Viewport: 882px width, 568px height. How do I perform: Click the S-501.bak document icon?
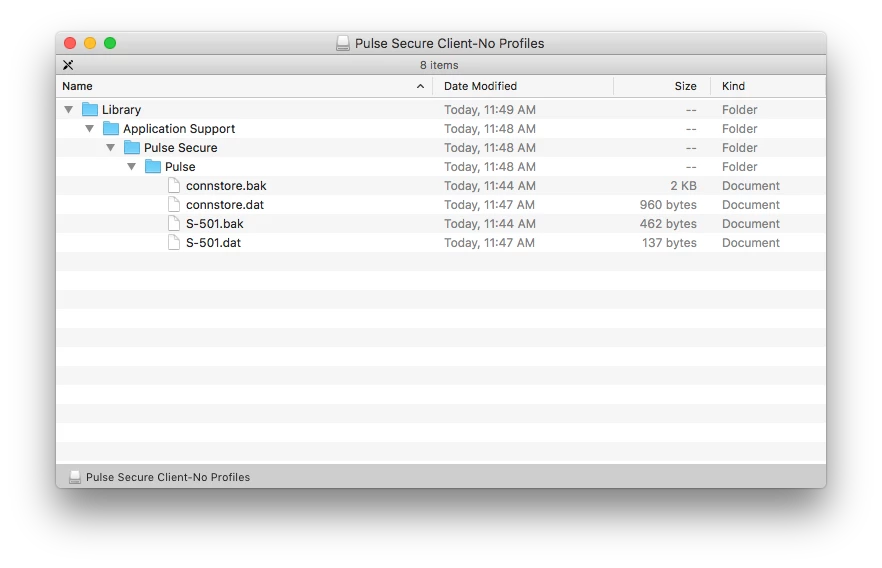(174, 223)
